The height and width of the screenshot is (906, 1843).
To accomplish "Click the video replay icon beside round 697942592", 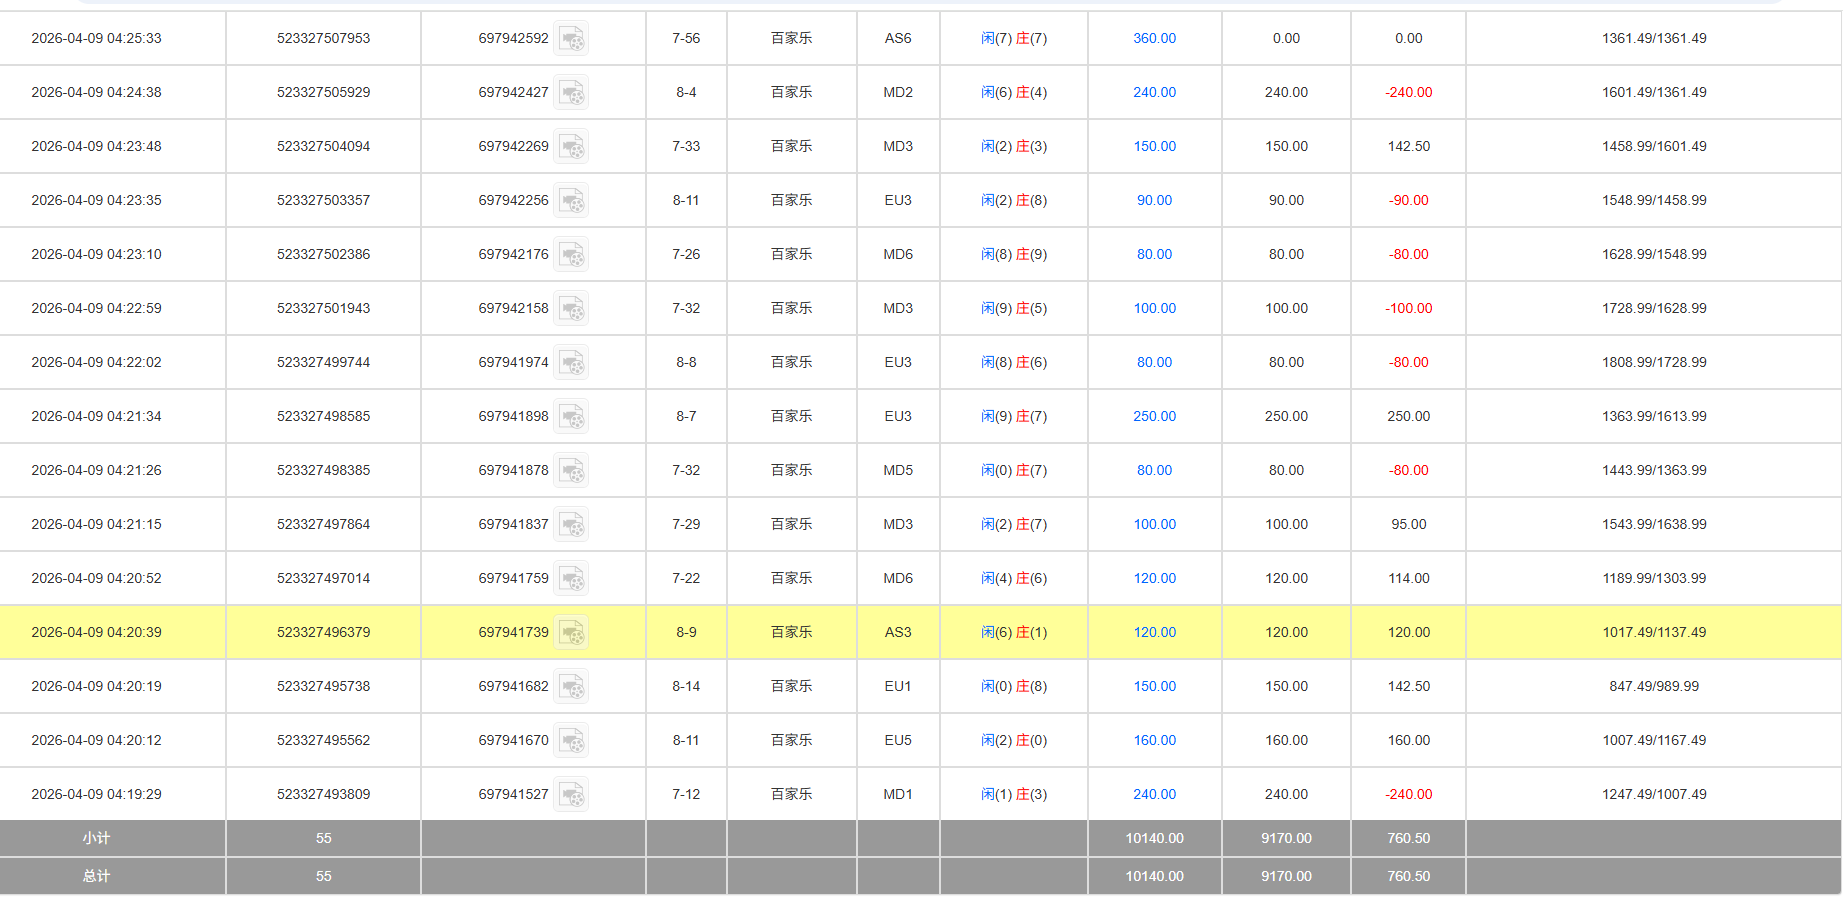I will 572,39.
